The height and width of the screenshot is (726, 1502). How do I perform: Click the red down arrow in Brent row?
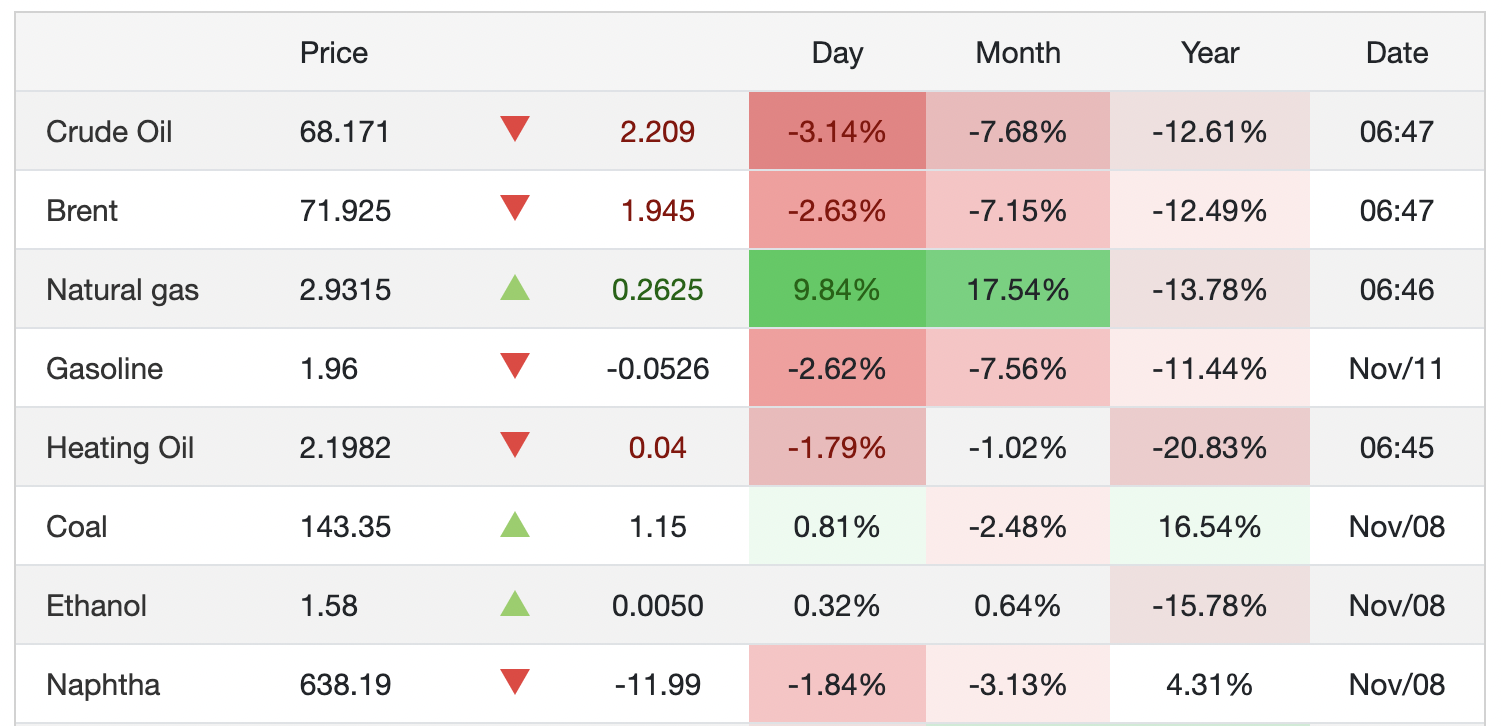point(514,208)
